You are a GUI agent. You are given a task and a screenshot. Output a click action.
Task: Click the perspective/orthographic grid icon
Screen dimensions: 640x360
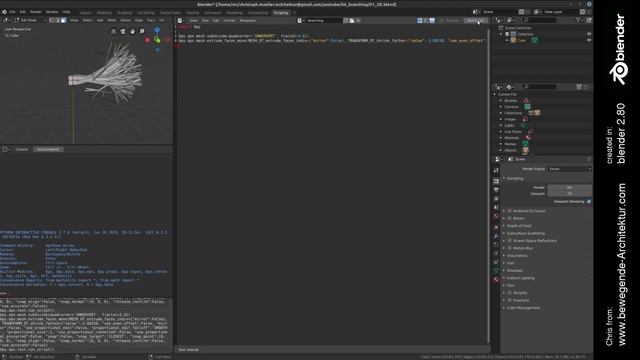point(113,31)
